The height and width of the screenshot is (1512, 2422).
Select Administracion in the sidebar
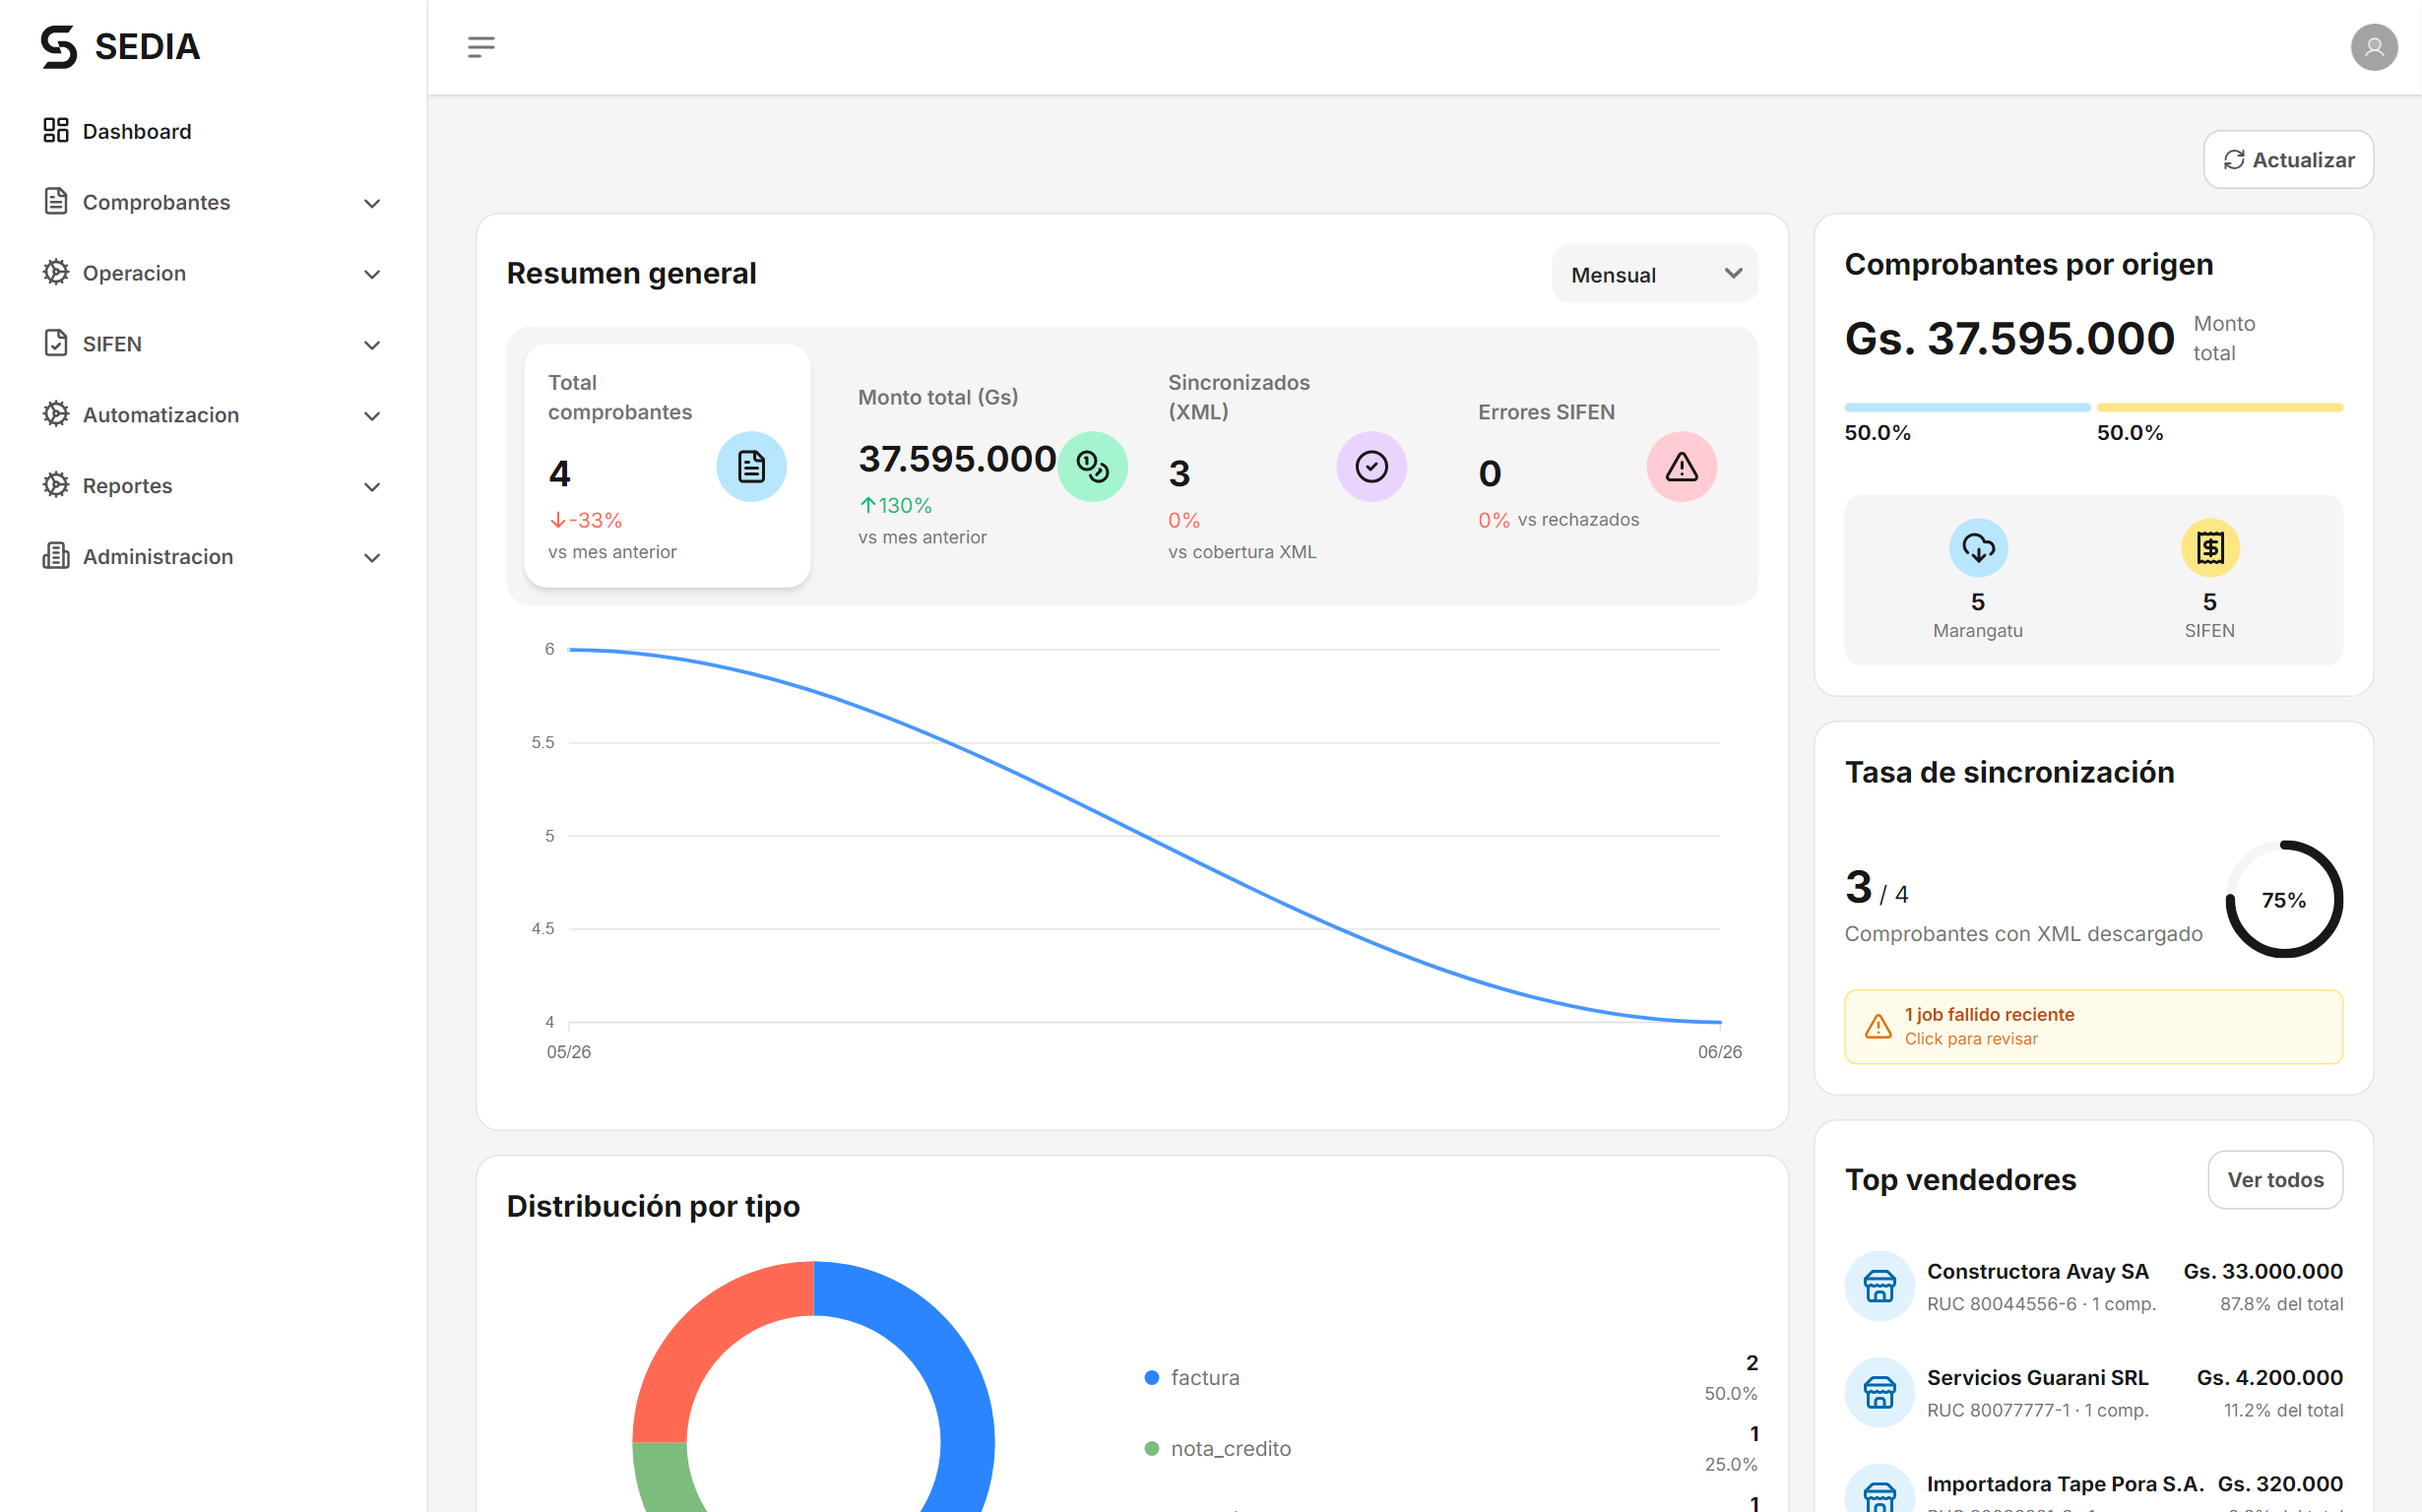point(213,556)
